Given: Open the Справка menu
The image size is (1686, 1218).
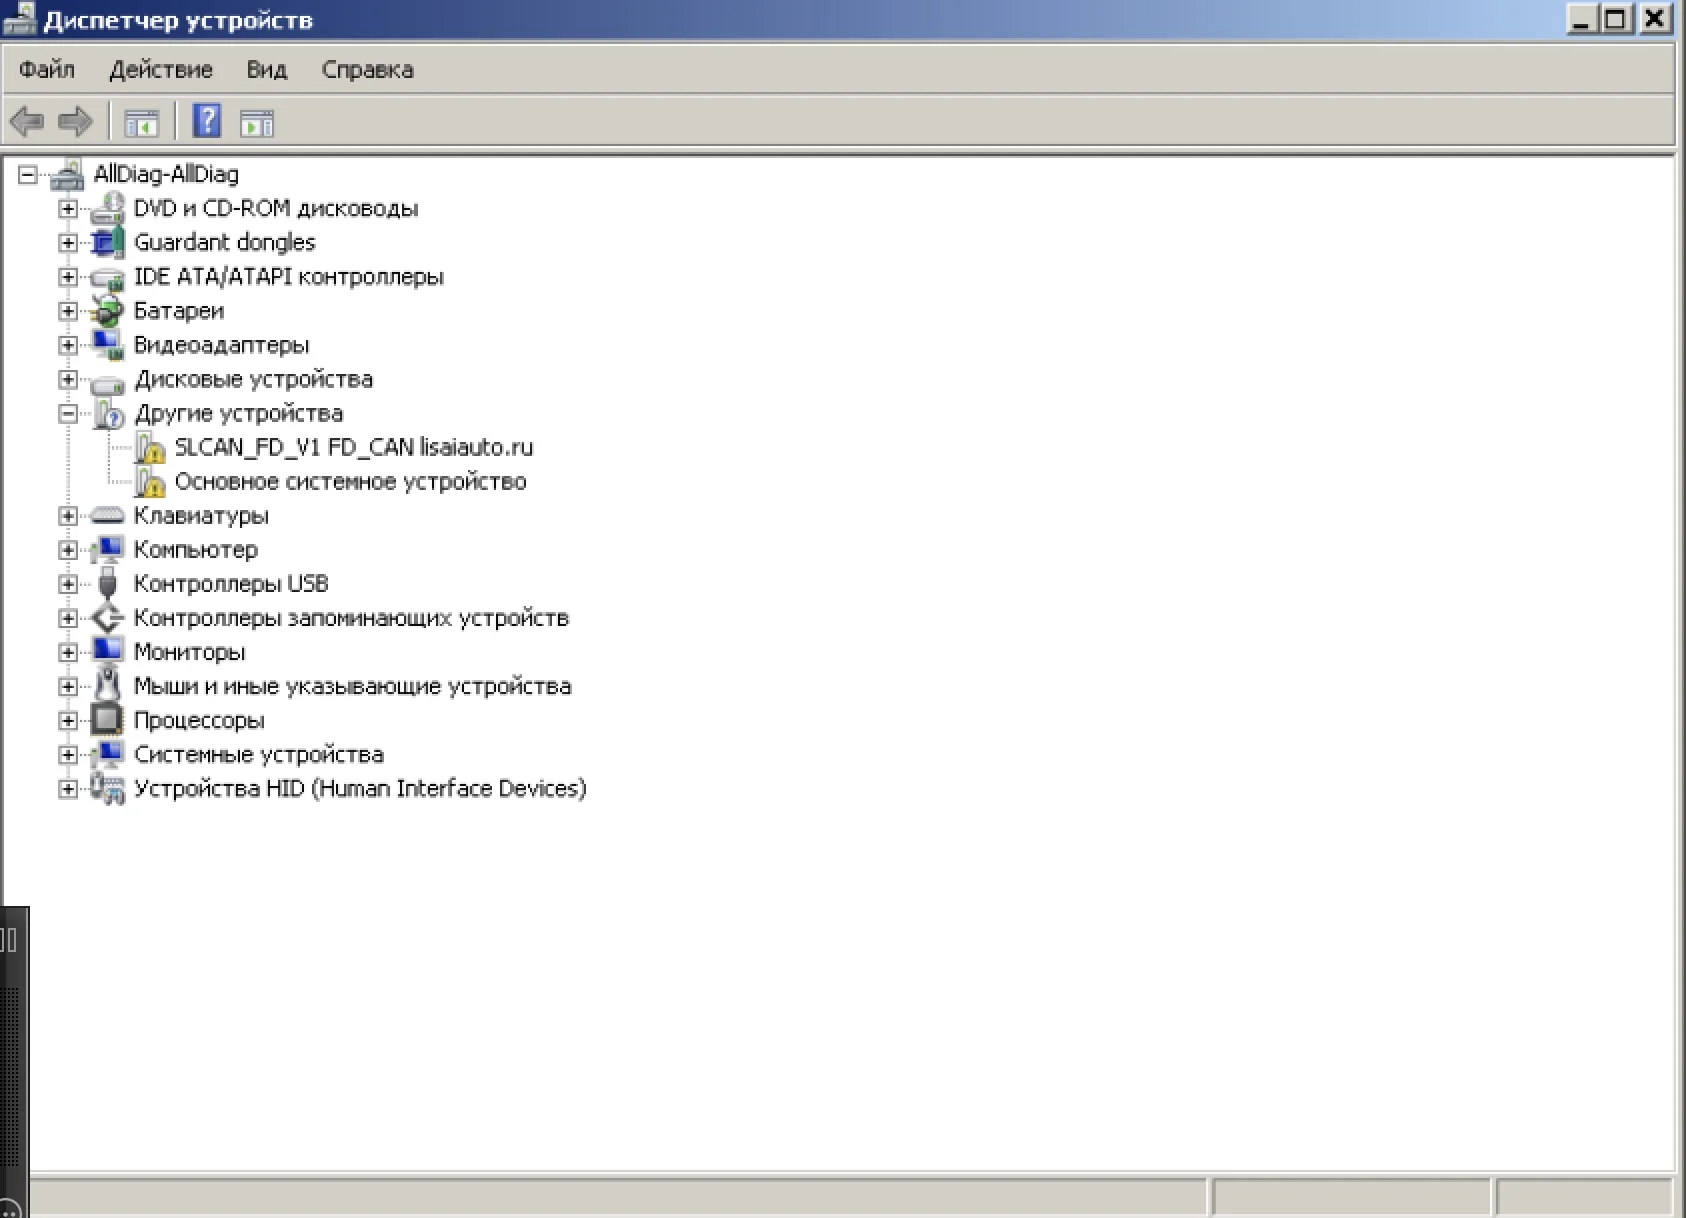Looking at the screenshot, I should (367, 70).
